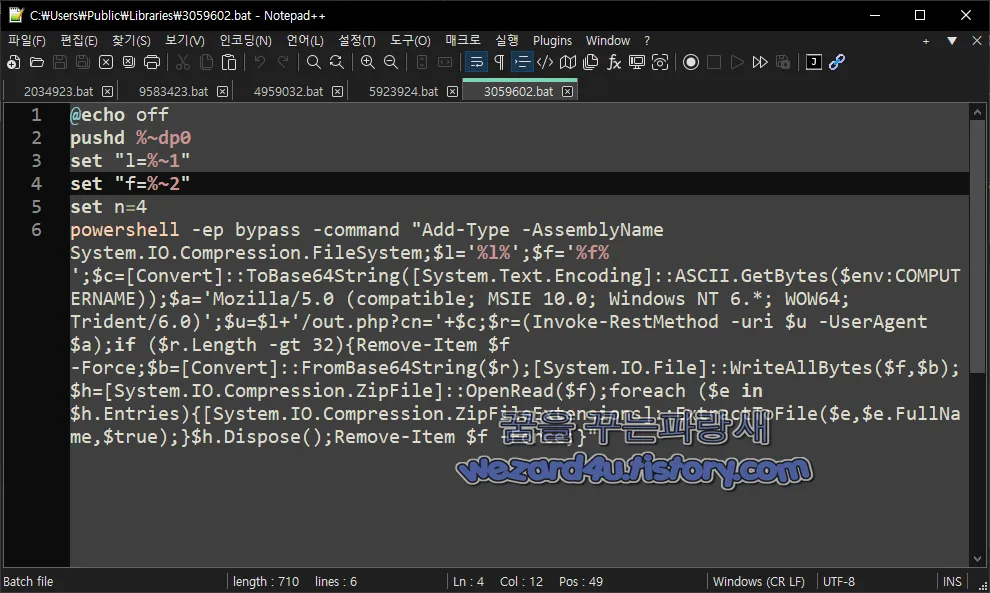This screenshot has height=593, width=990.
Task: Open the ? help menu
Action: 647,40
